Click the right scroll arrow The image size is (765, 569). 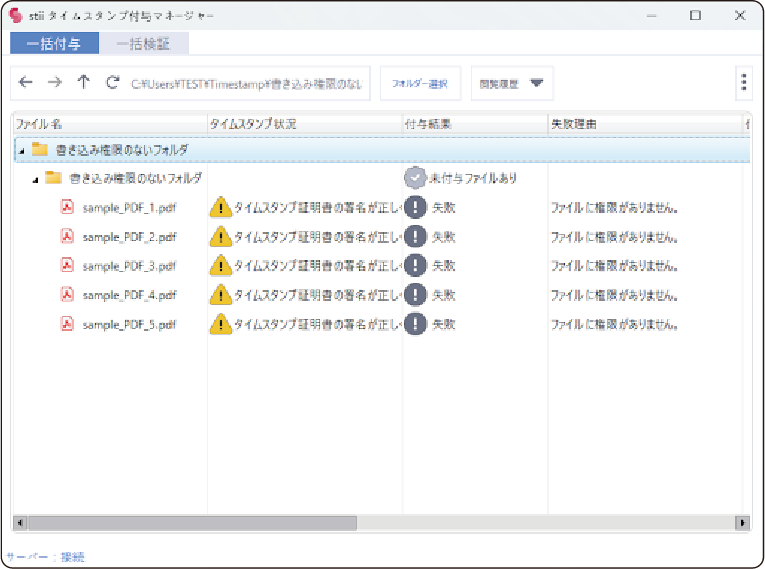click(742, 523)
